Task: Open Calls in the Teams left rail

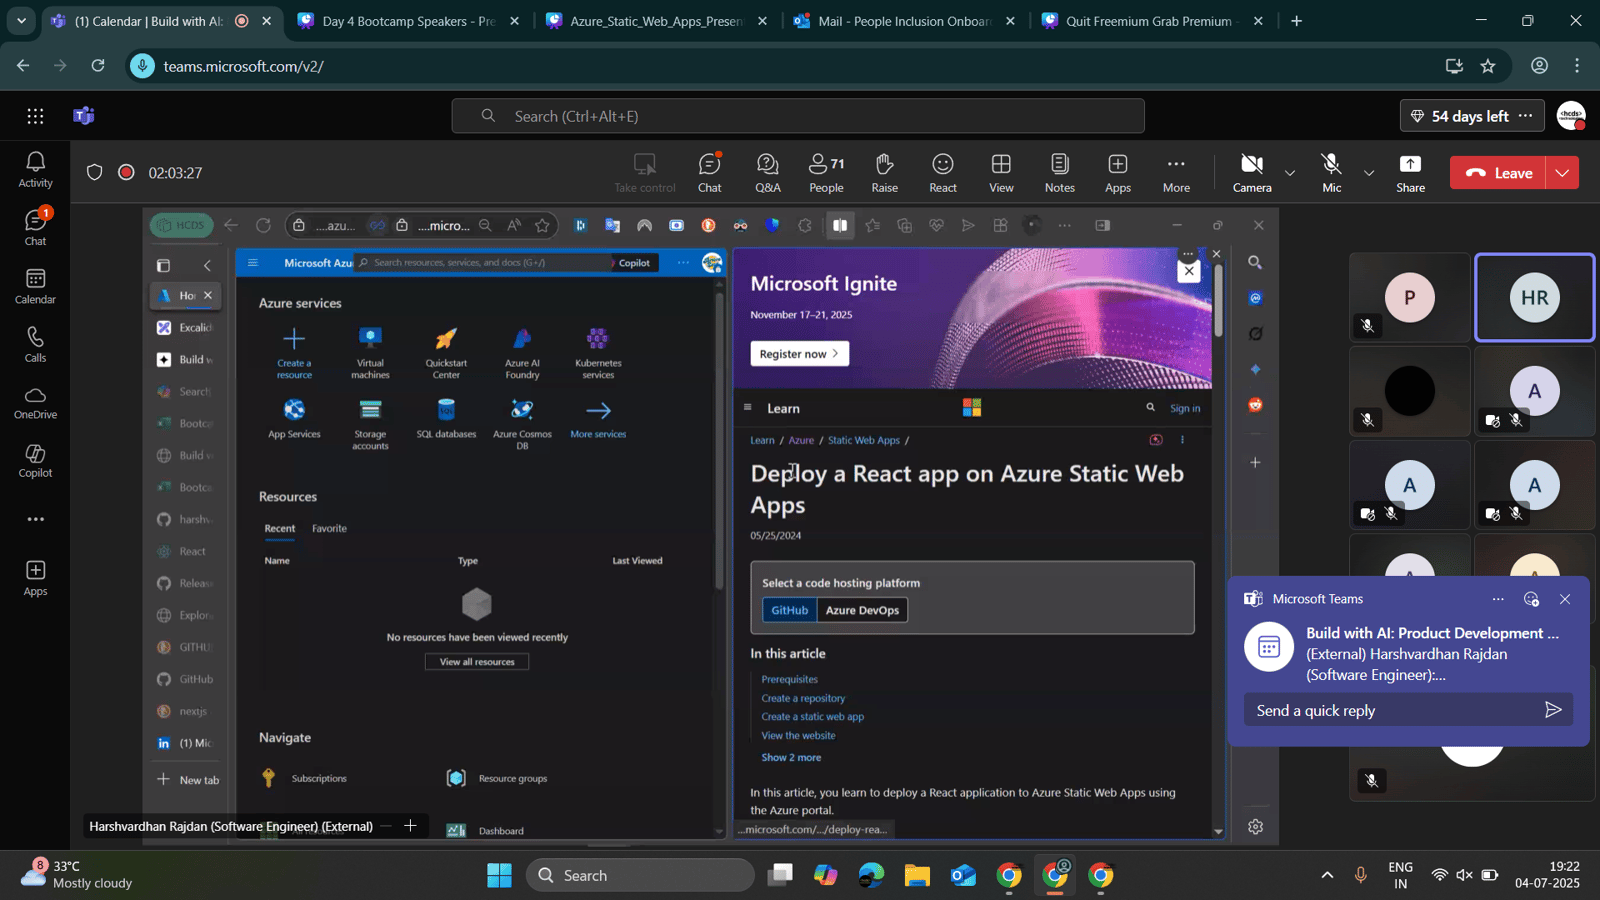Action: pos(35,344)
